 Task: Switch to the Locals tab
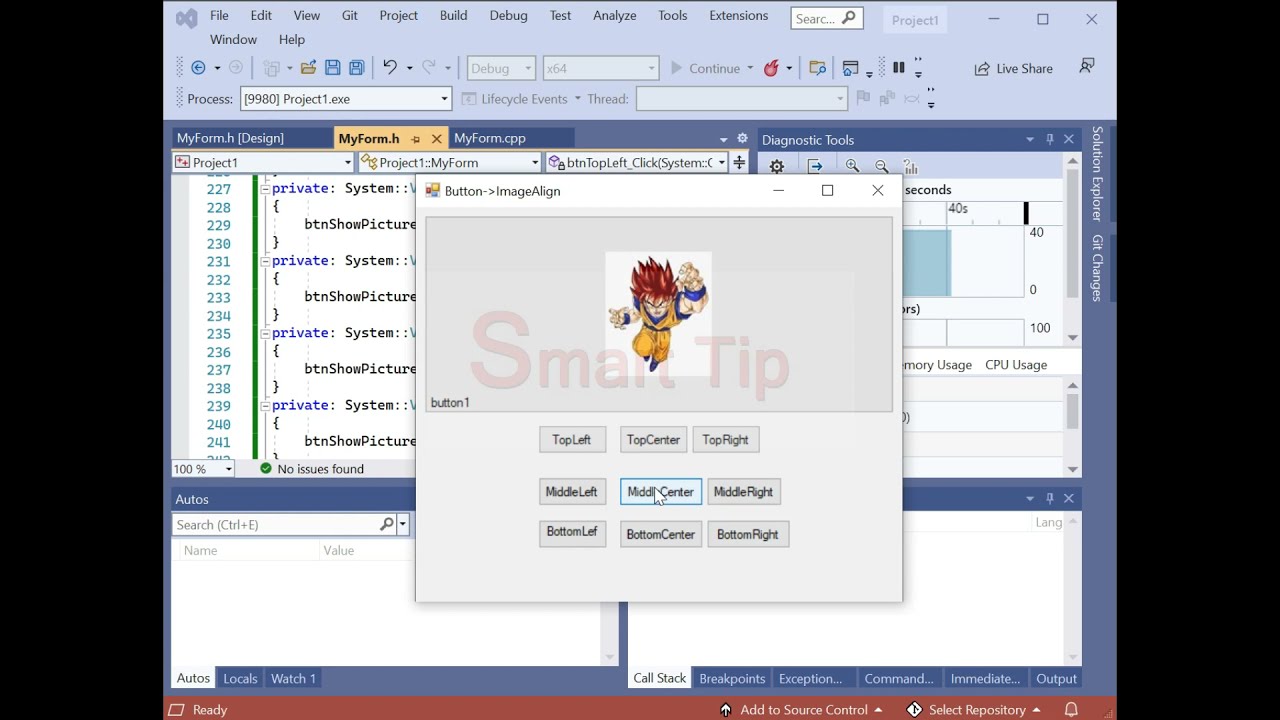(240, 678)
